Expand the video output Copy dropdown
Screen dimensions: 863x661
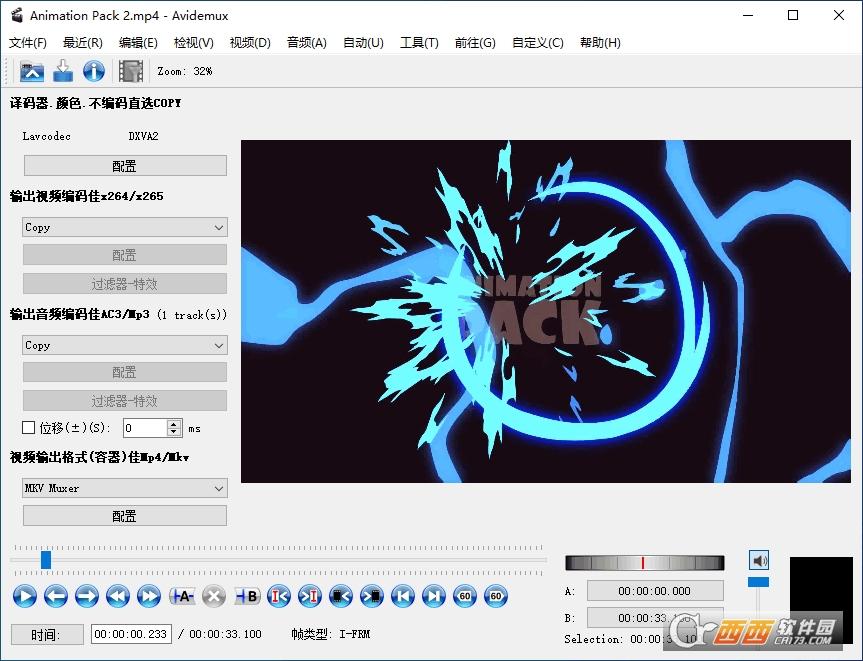[125, 227]
